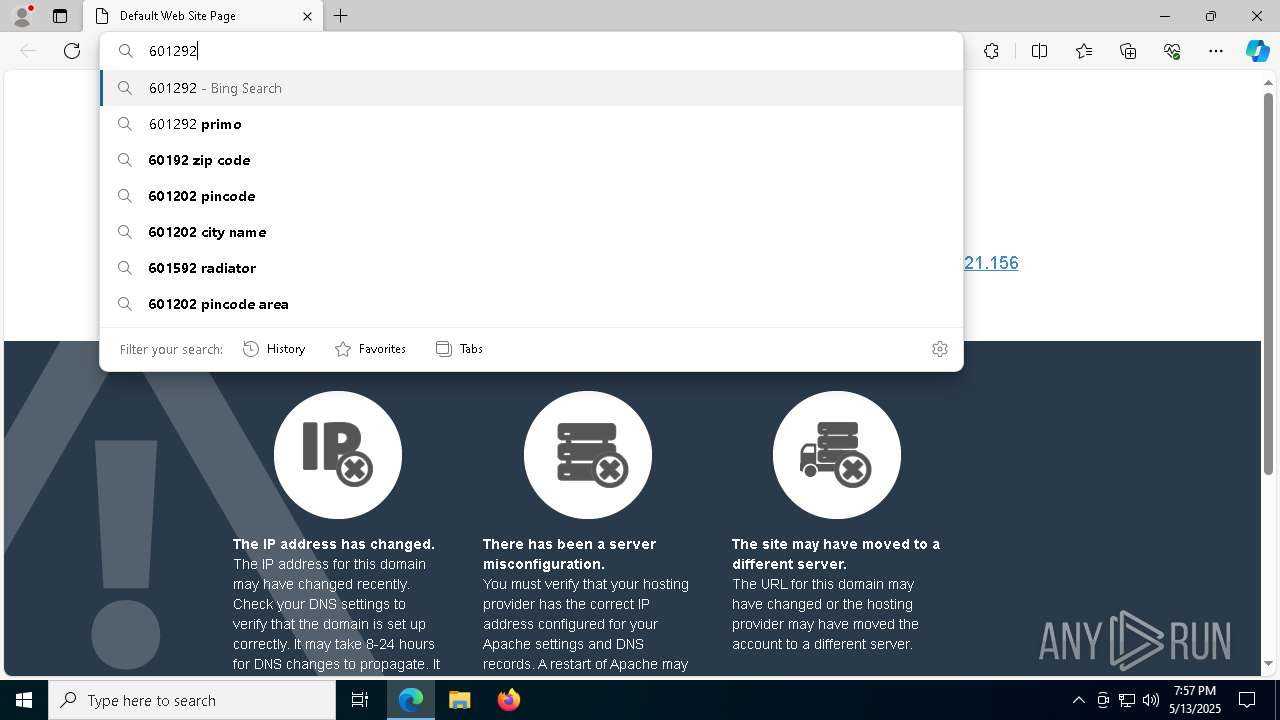Viewport: 1280px width, 720px height.
Task: Open Settings and more ellipsis menu
Action: tap(1216, 51)
